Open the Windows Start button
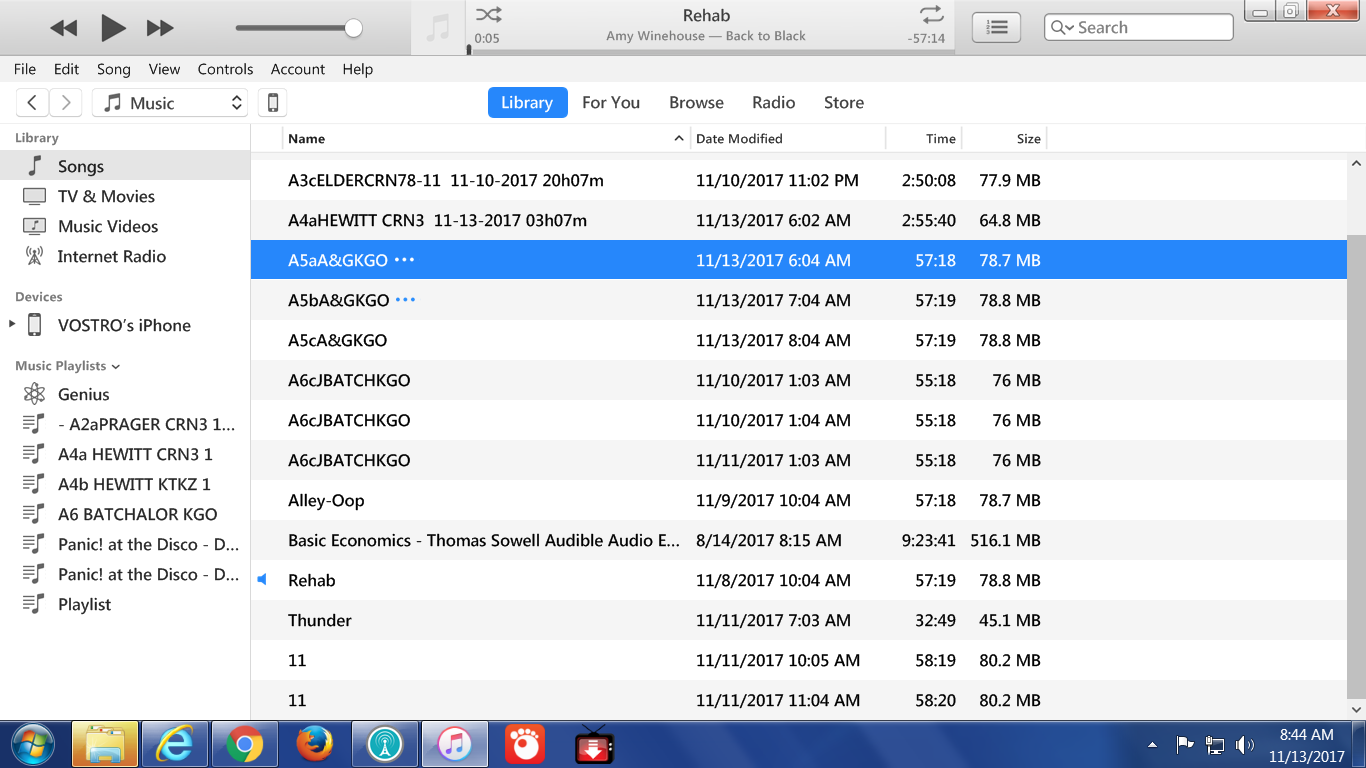Image resolution: width=1366 pixels, height=768 pixels. click(x=32, y=744)
